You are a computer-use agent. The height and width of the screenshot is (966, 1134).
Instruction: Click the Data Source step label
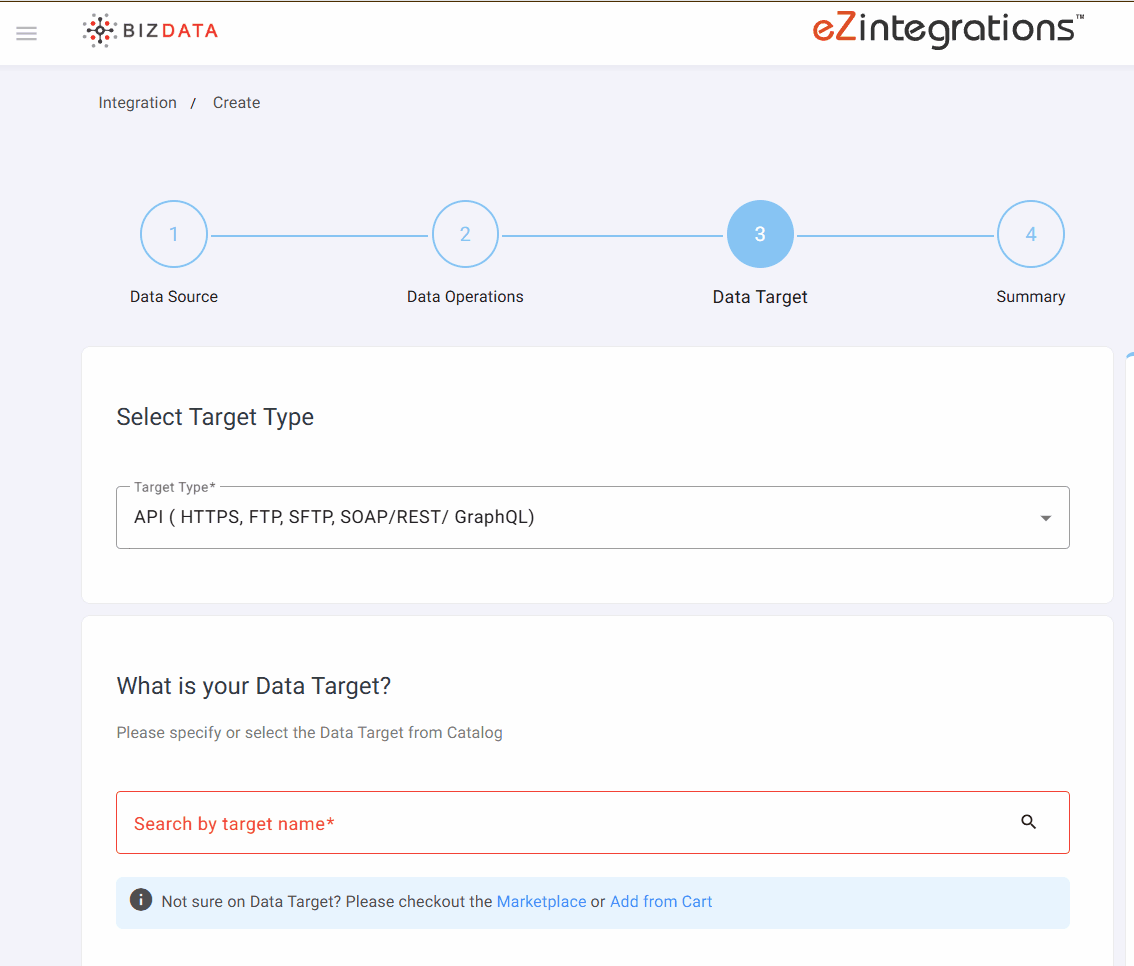coord(174,297)
